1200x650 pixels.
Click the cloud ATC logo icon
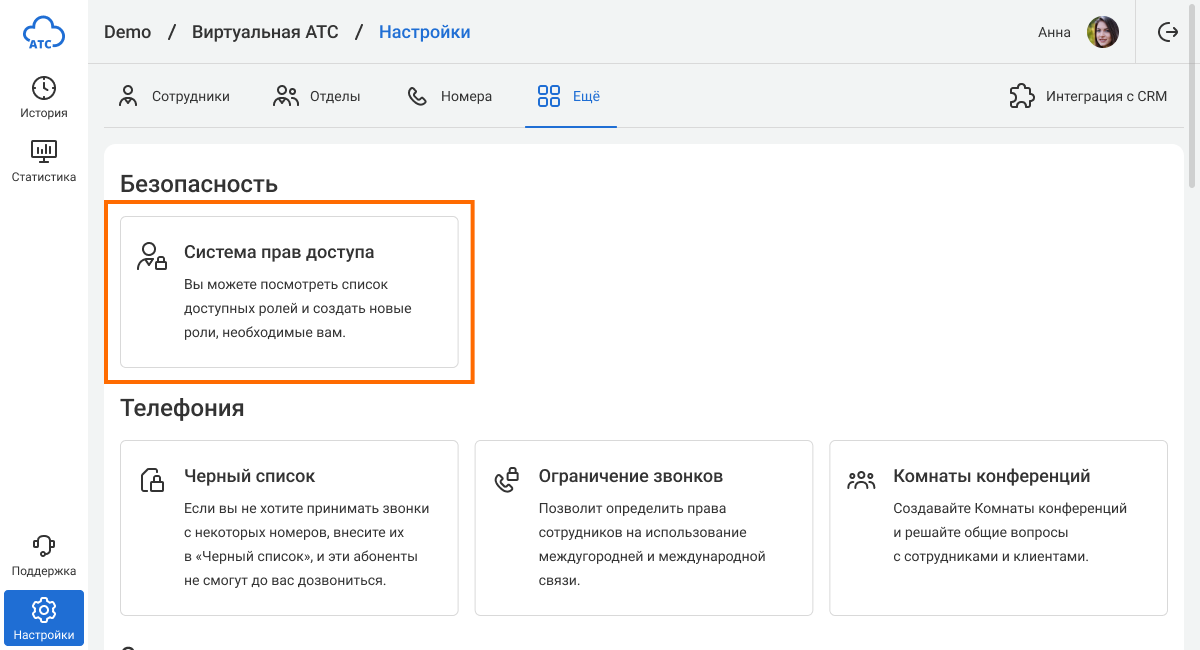tap(44, 33)
